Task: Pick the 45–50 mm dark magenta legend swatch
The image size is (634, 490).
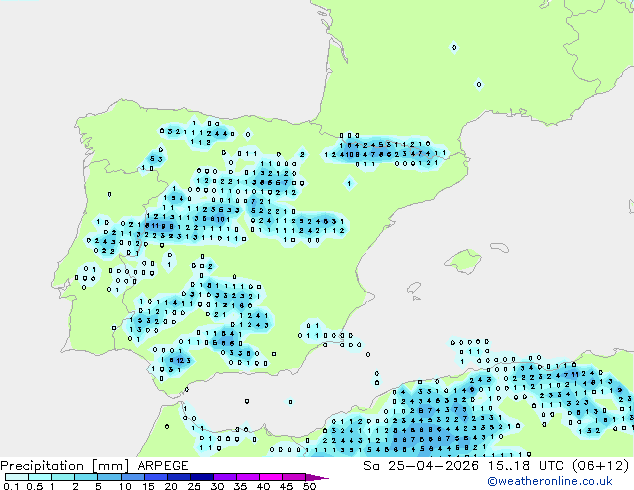Action: click(294, 477)
